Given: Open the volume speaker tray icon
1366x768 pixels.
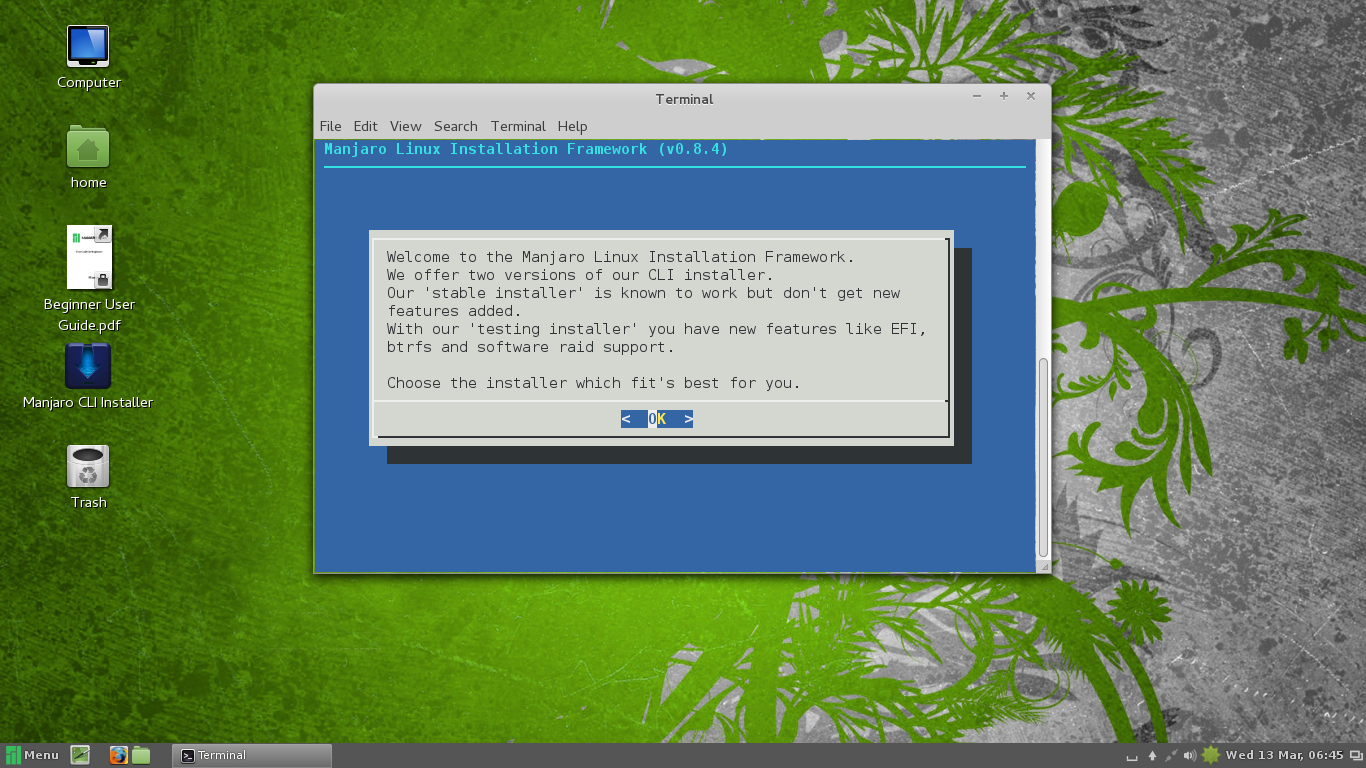Looking at the screenshot, I should click(1190, 756).
